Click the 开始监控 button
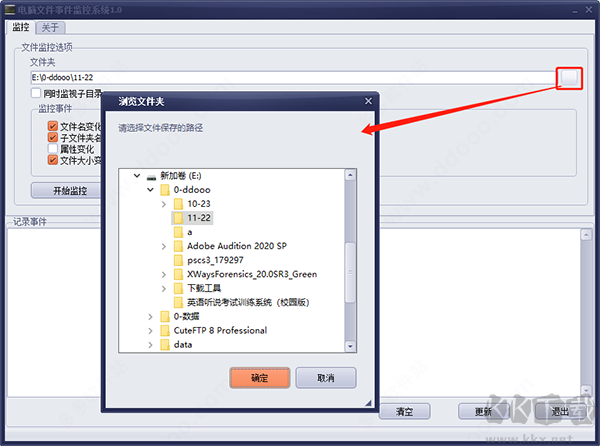Screen dimensions: 600x446 point(66,190)
